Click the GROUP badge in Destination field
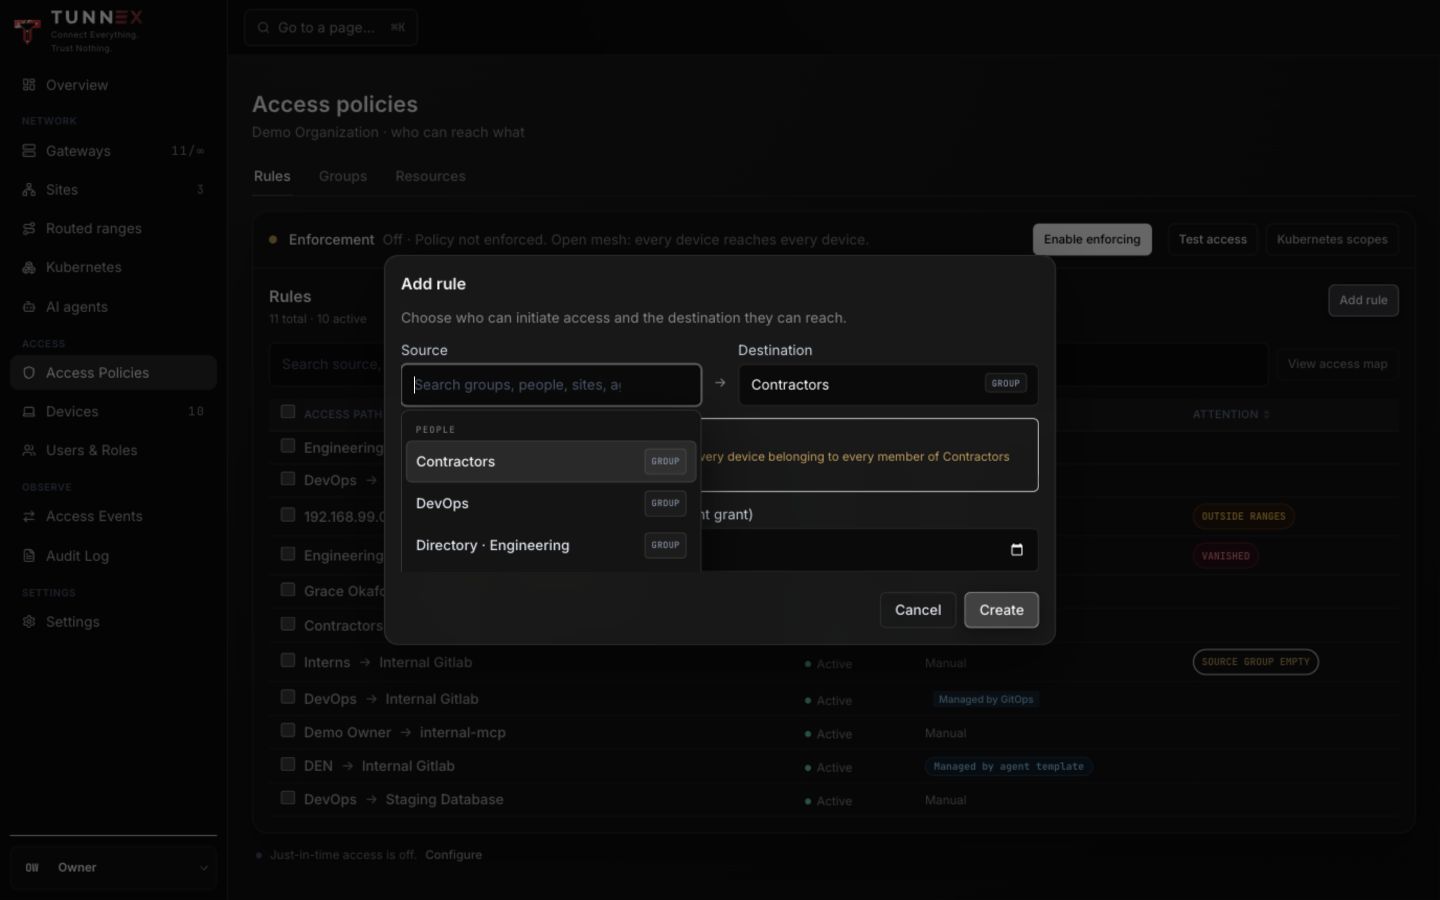The height and width of the screenshot is (900, 1440). click(x=1006, y=384)
